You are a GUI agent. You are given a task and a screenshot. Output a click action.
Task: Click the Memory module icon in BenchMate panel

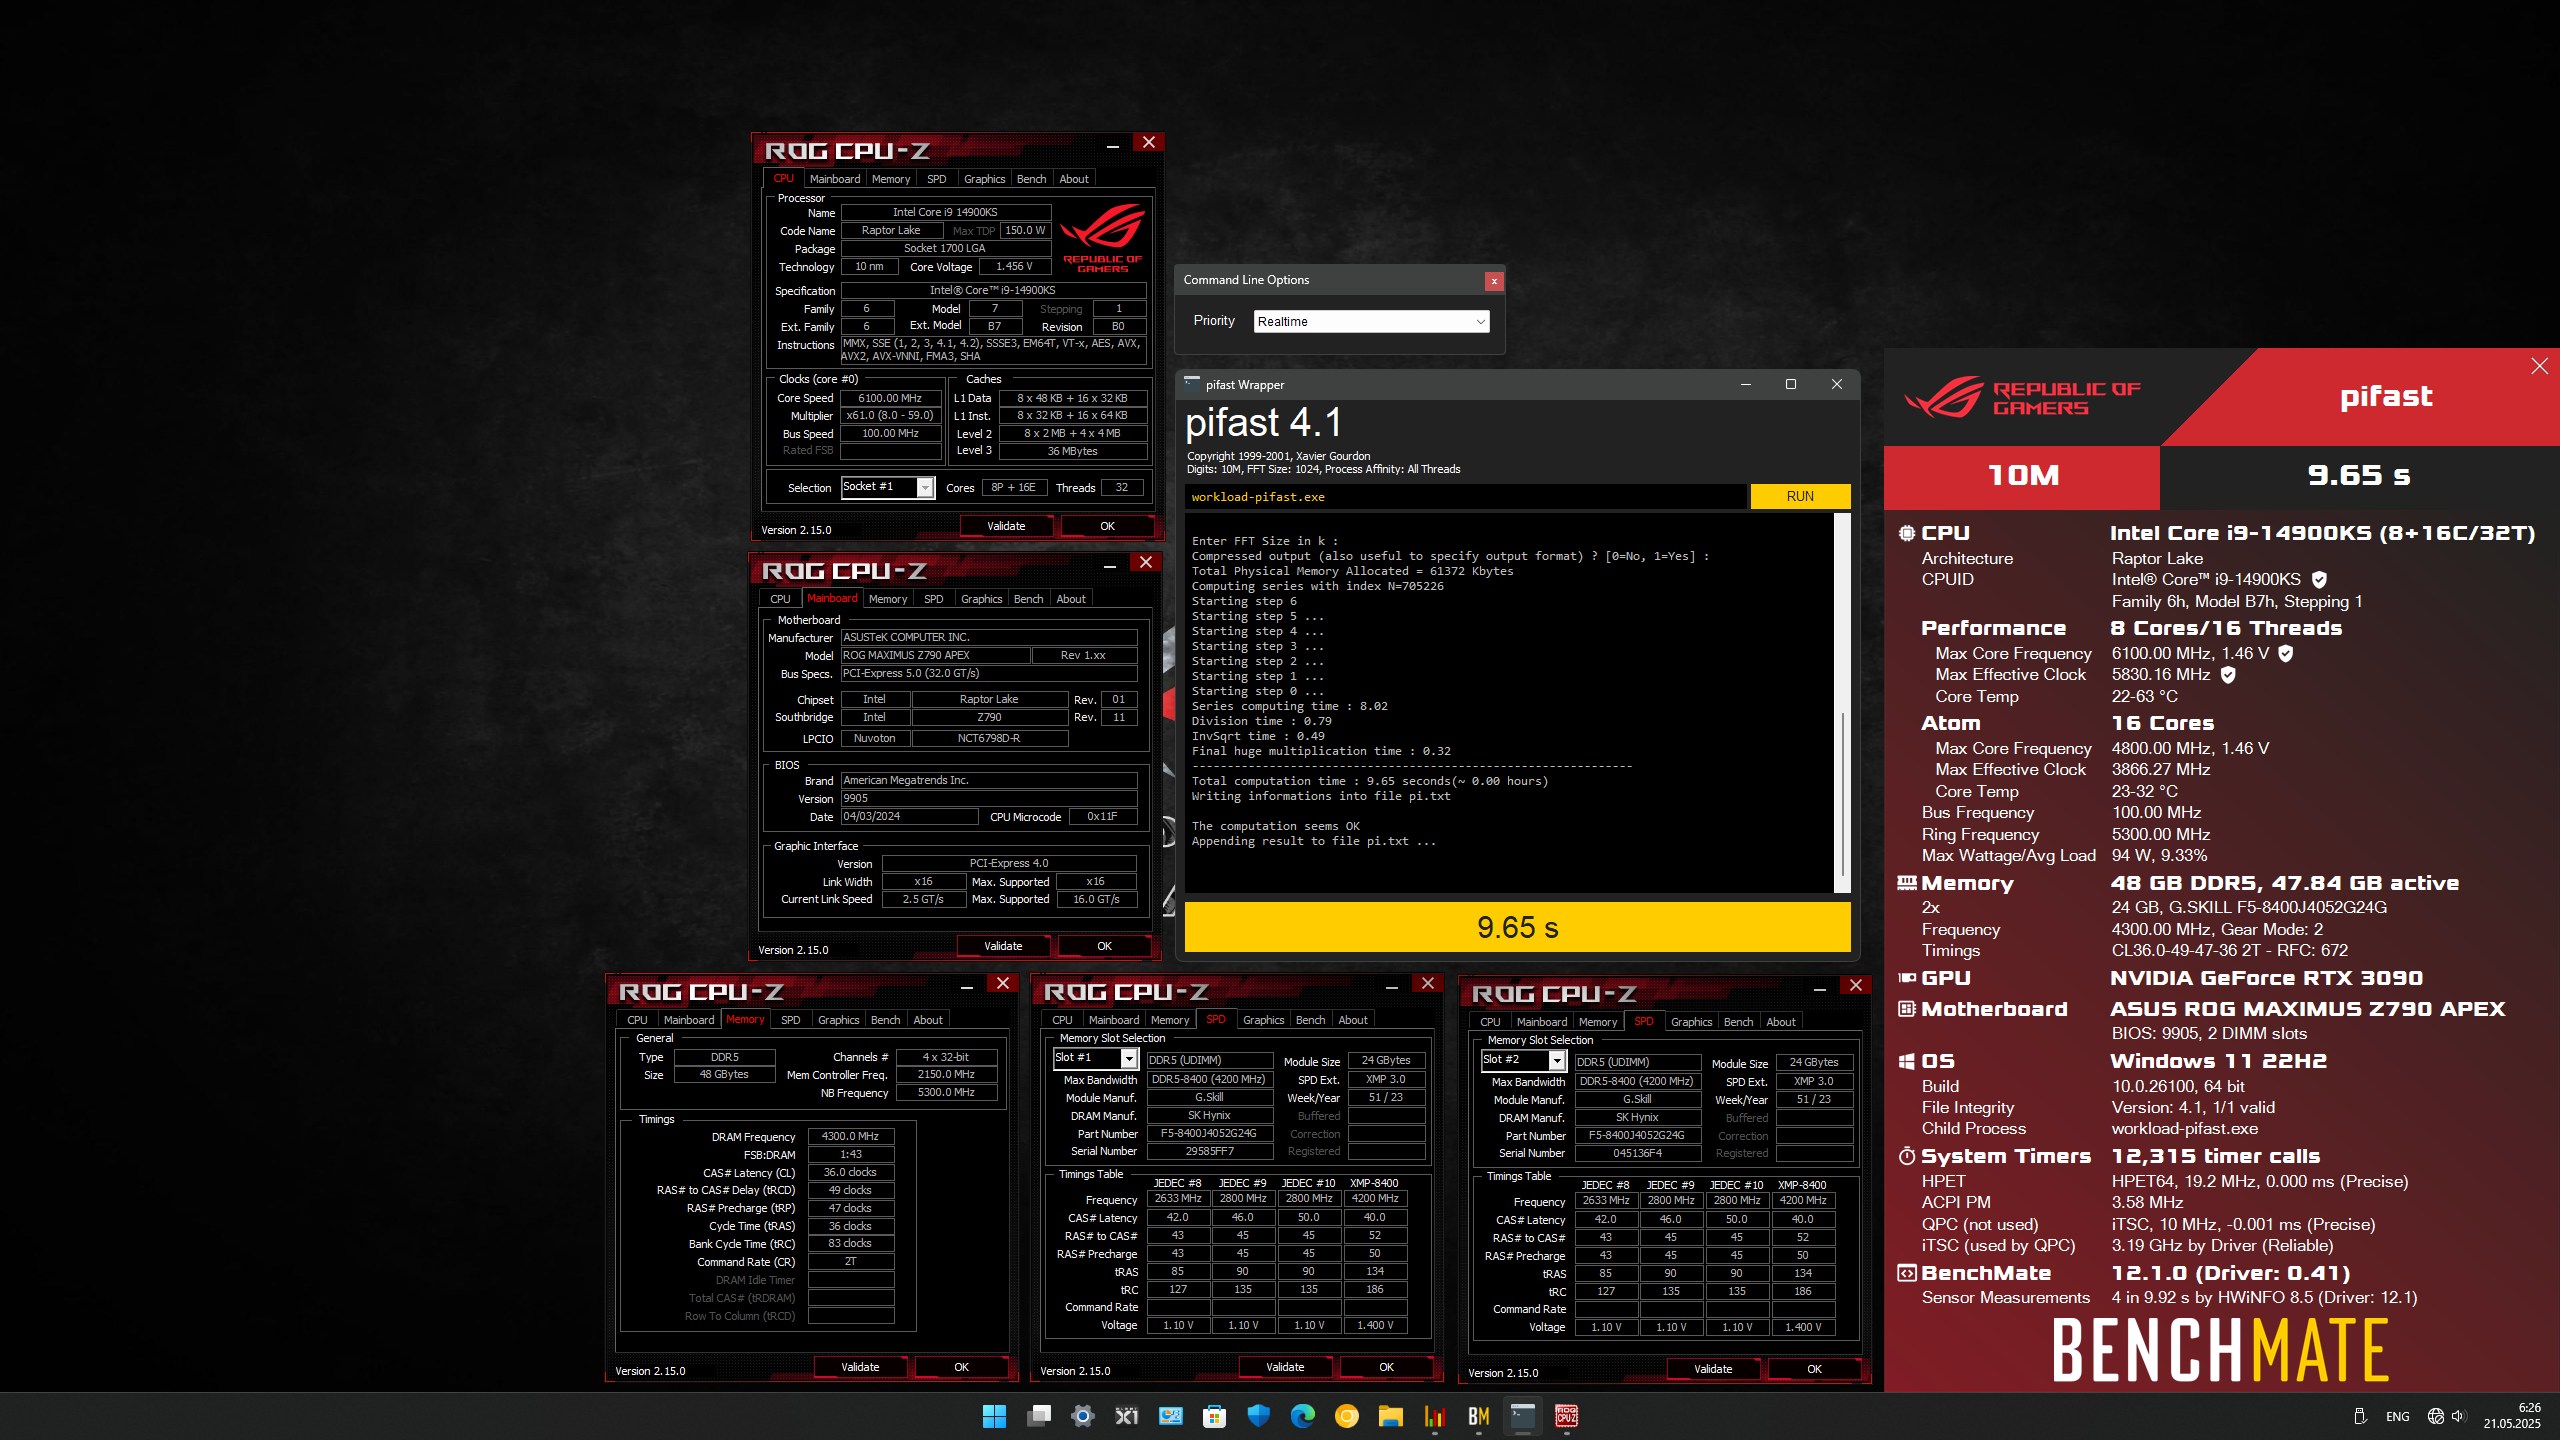1907,883
